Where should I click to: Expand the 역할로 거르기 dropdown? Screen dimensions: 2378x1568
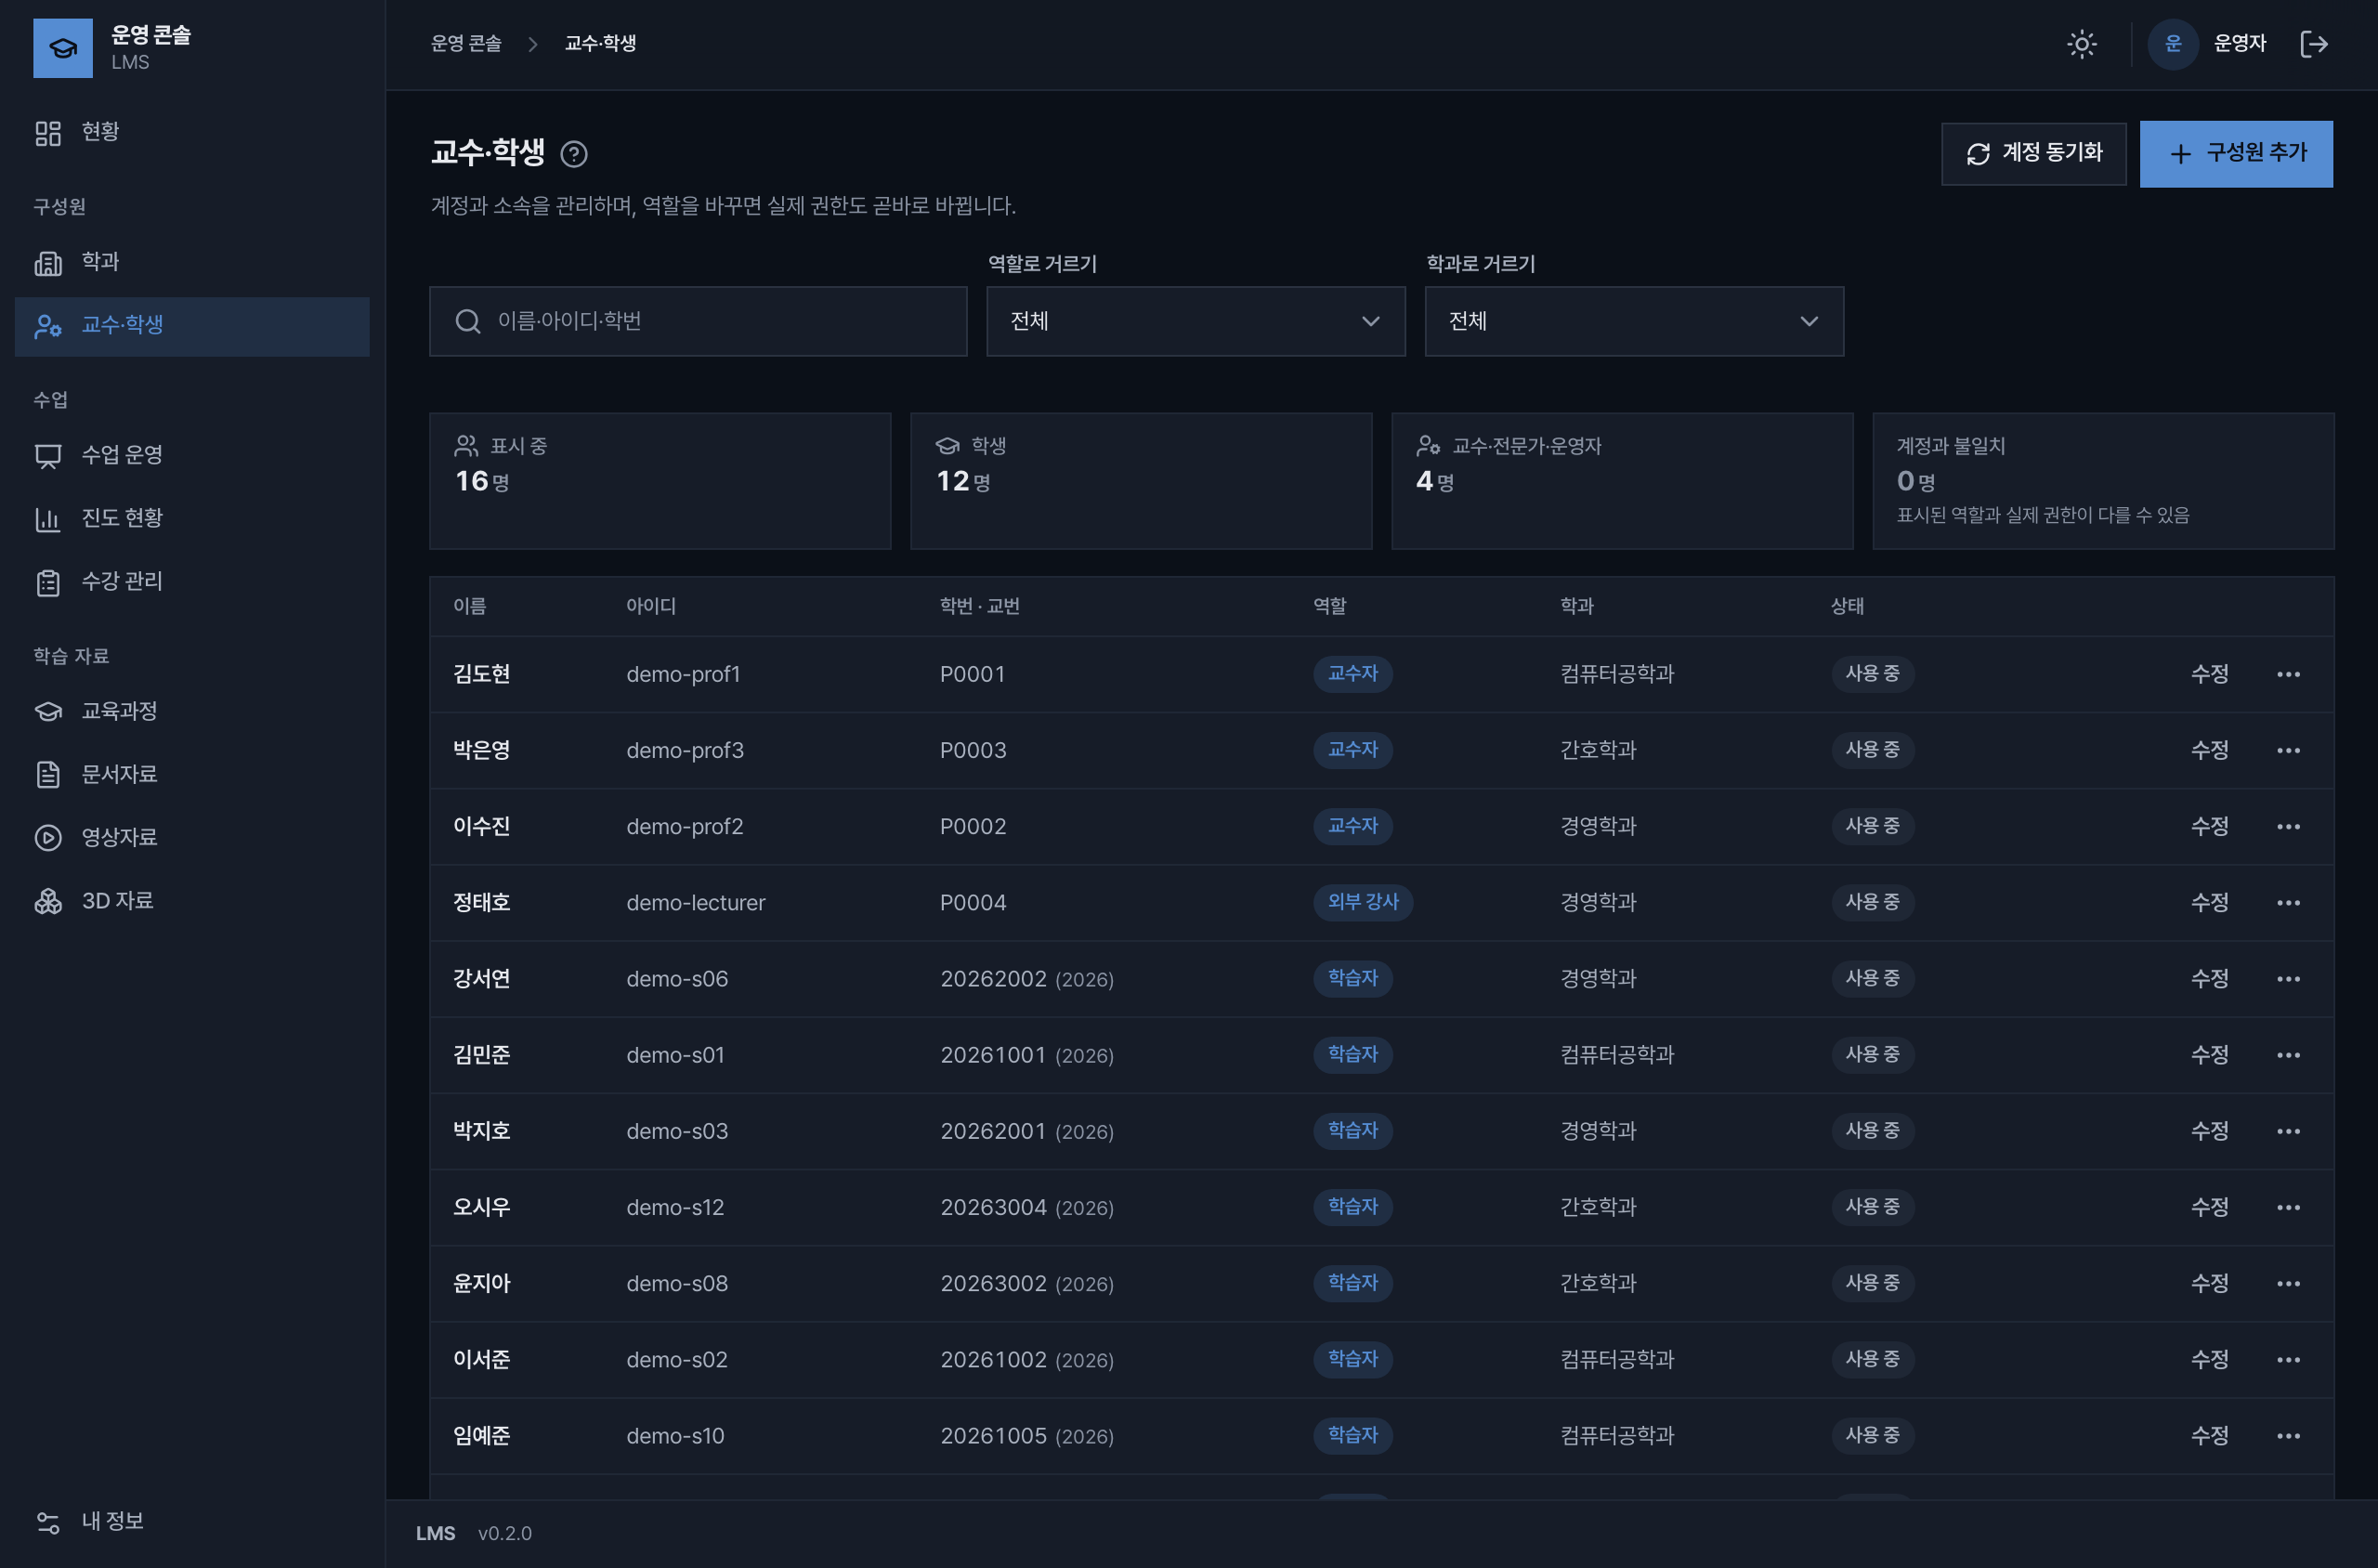1195,321
